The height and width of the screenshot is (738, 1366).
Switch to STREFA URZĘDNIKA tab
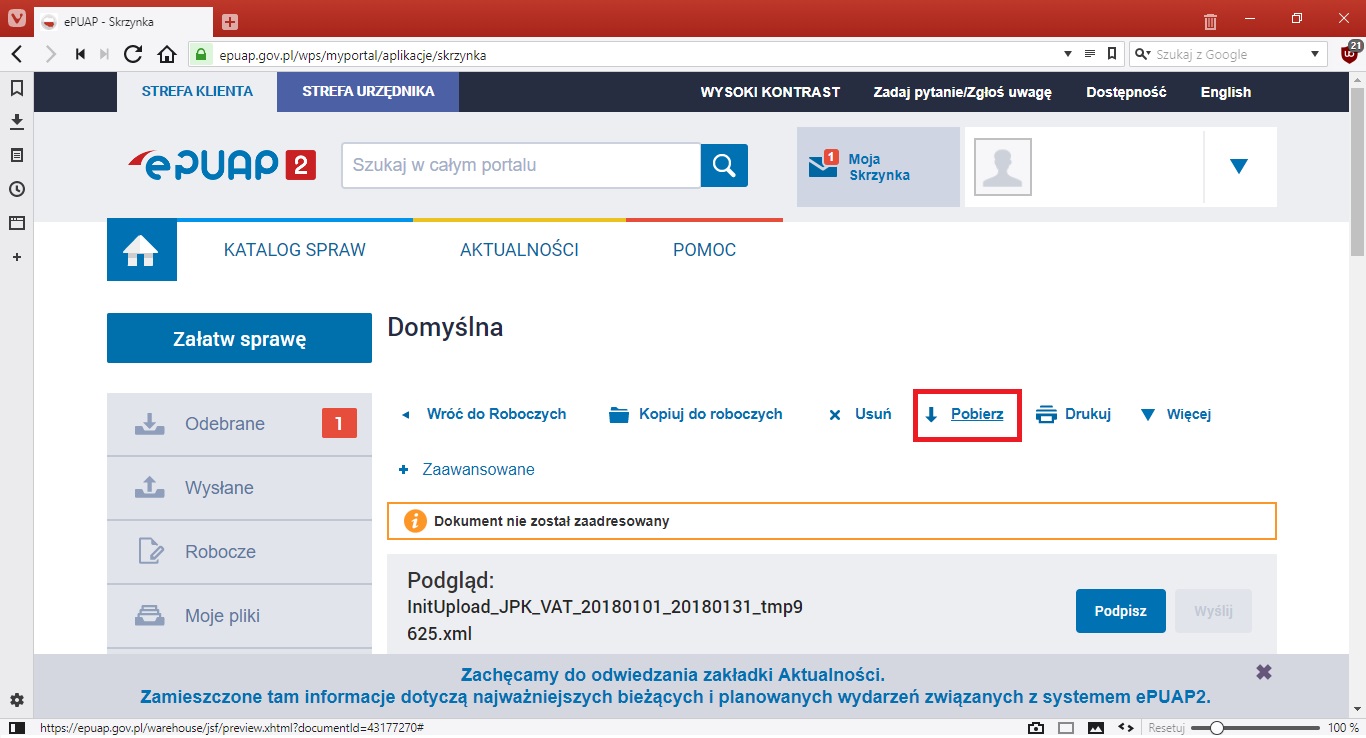tap(368, 91)
